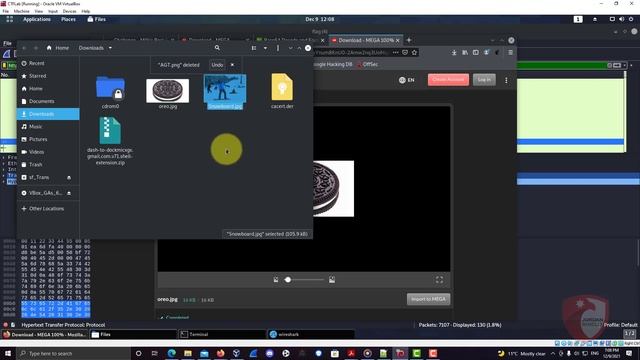Viewport: 640px width, 360px height.
Task: Open Firefox application hamburger menu
Action: click(510, 52)
